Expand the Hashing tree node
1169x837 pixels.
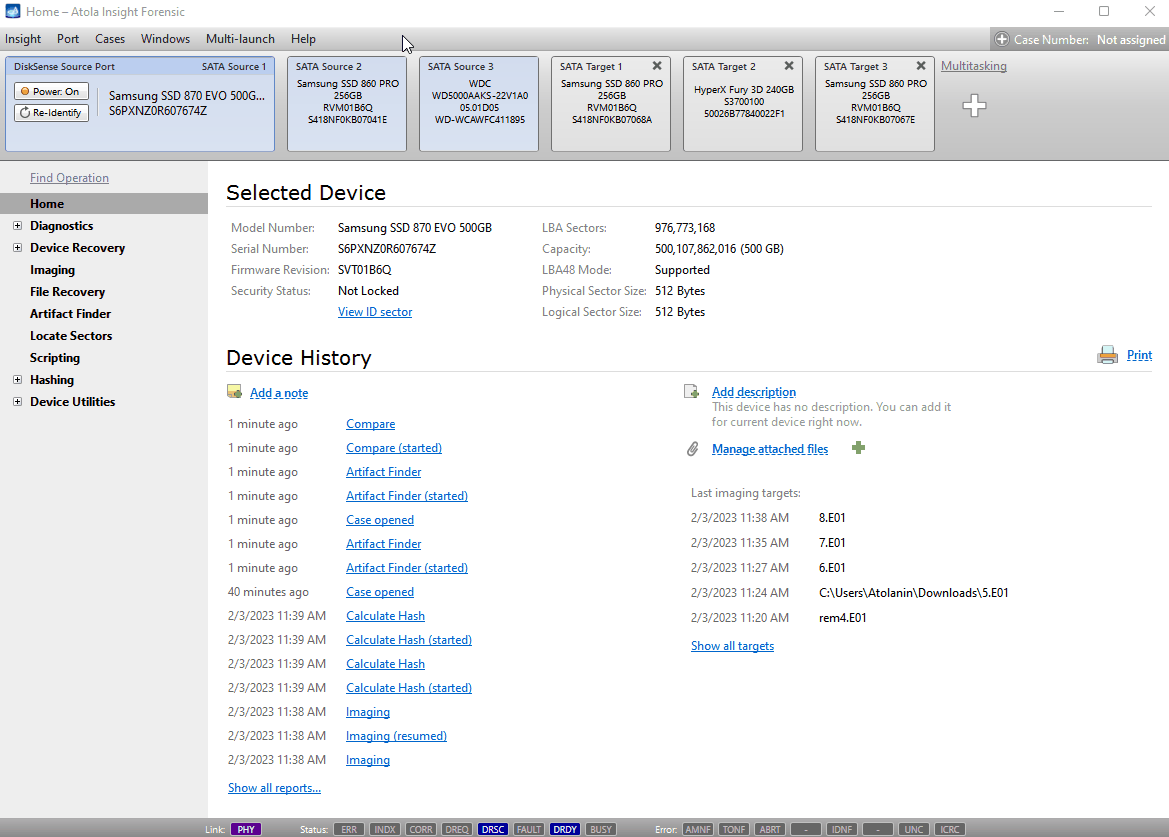click(17, 379)
